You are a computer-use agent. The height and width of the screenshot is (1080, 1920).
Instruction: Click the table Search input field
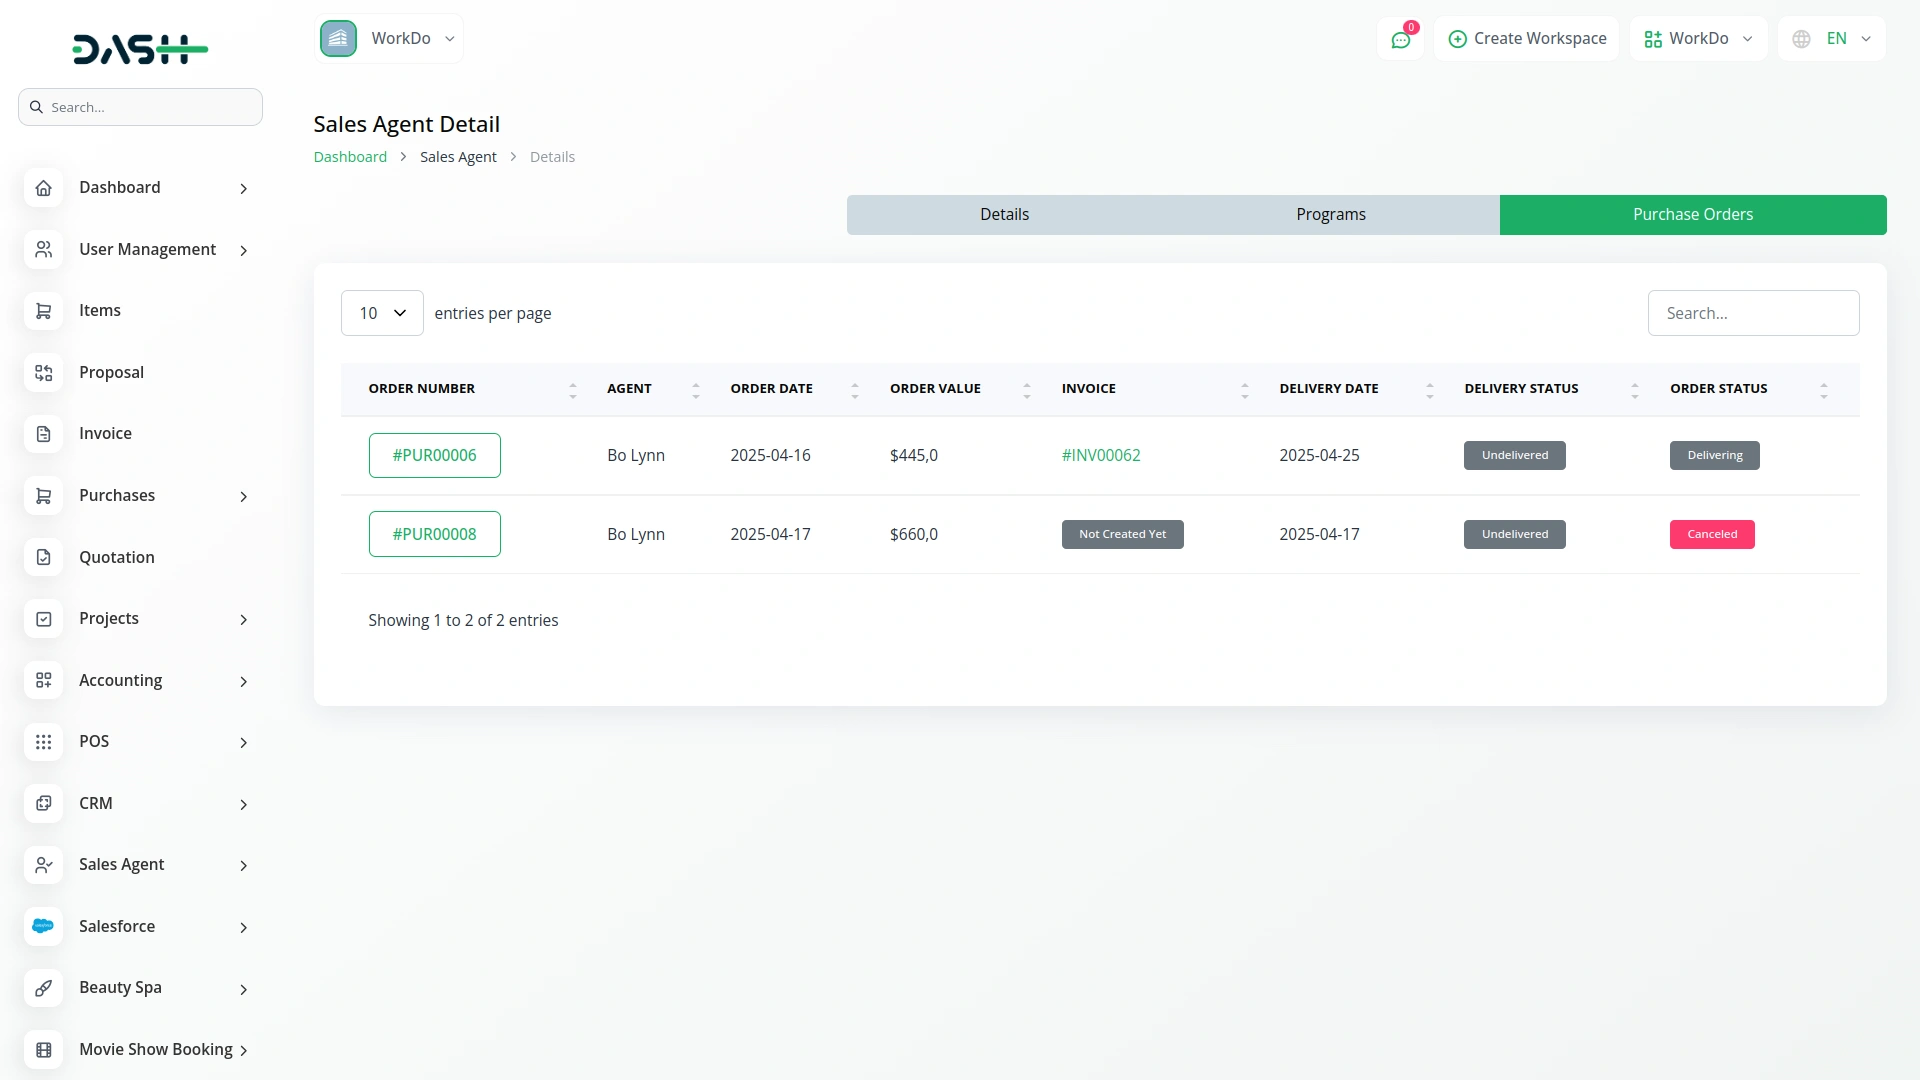[1752, 313]
